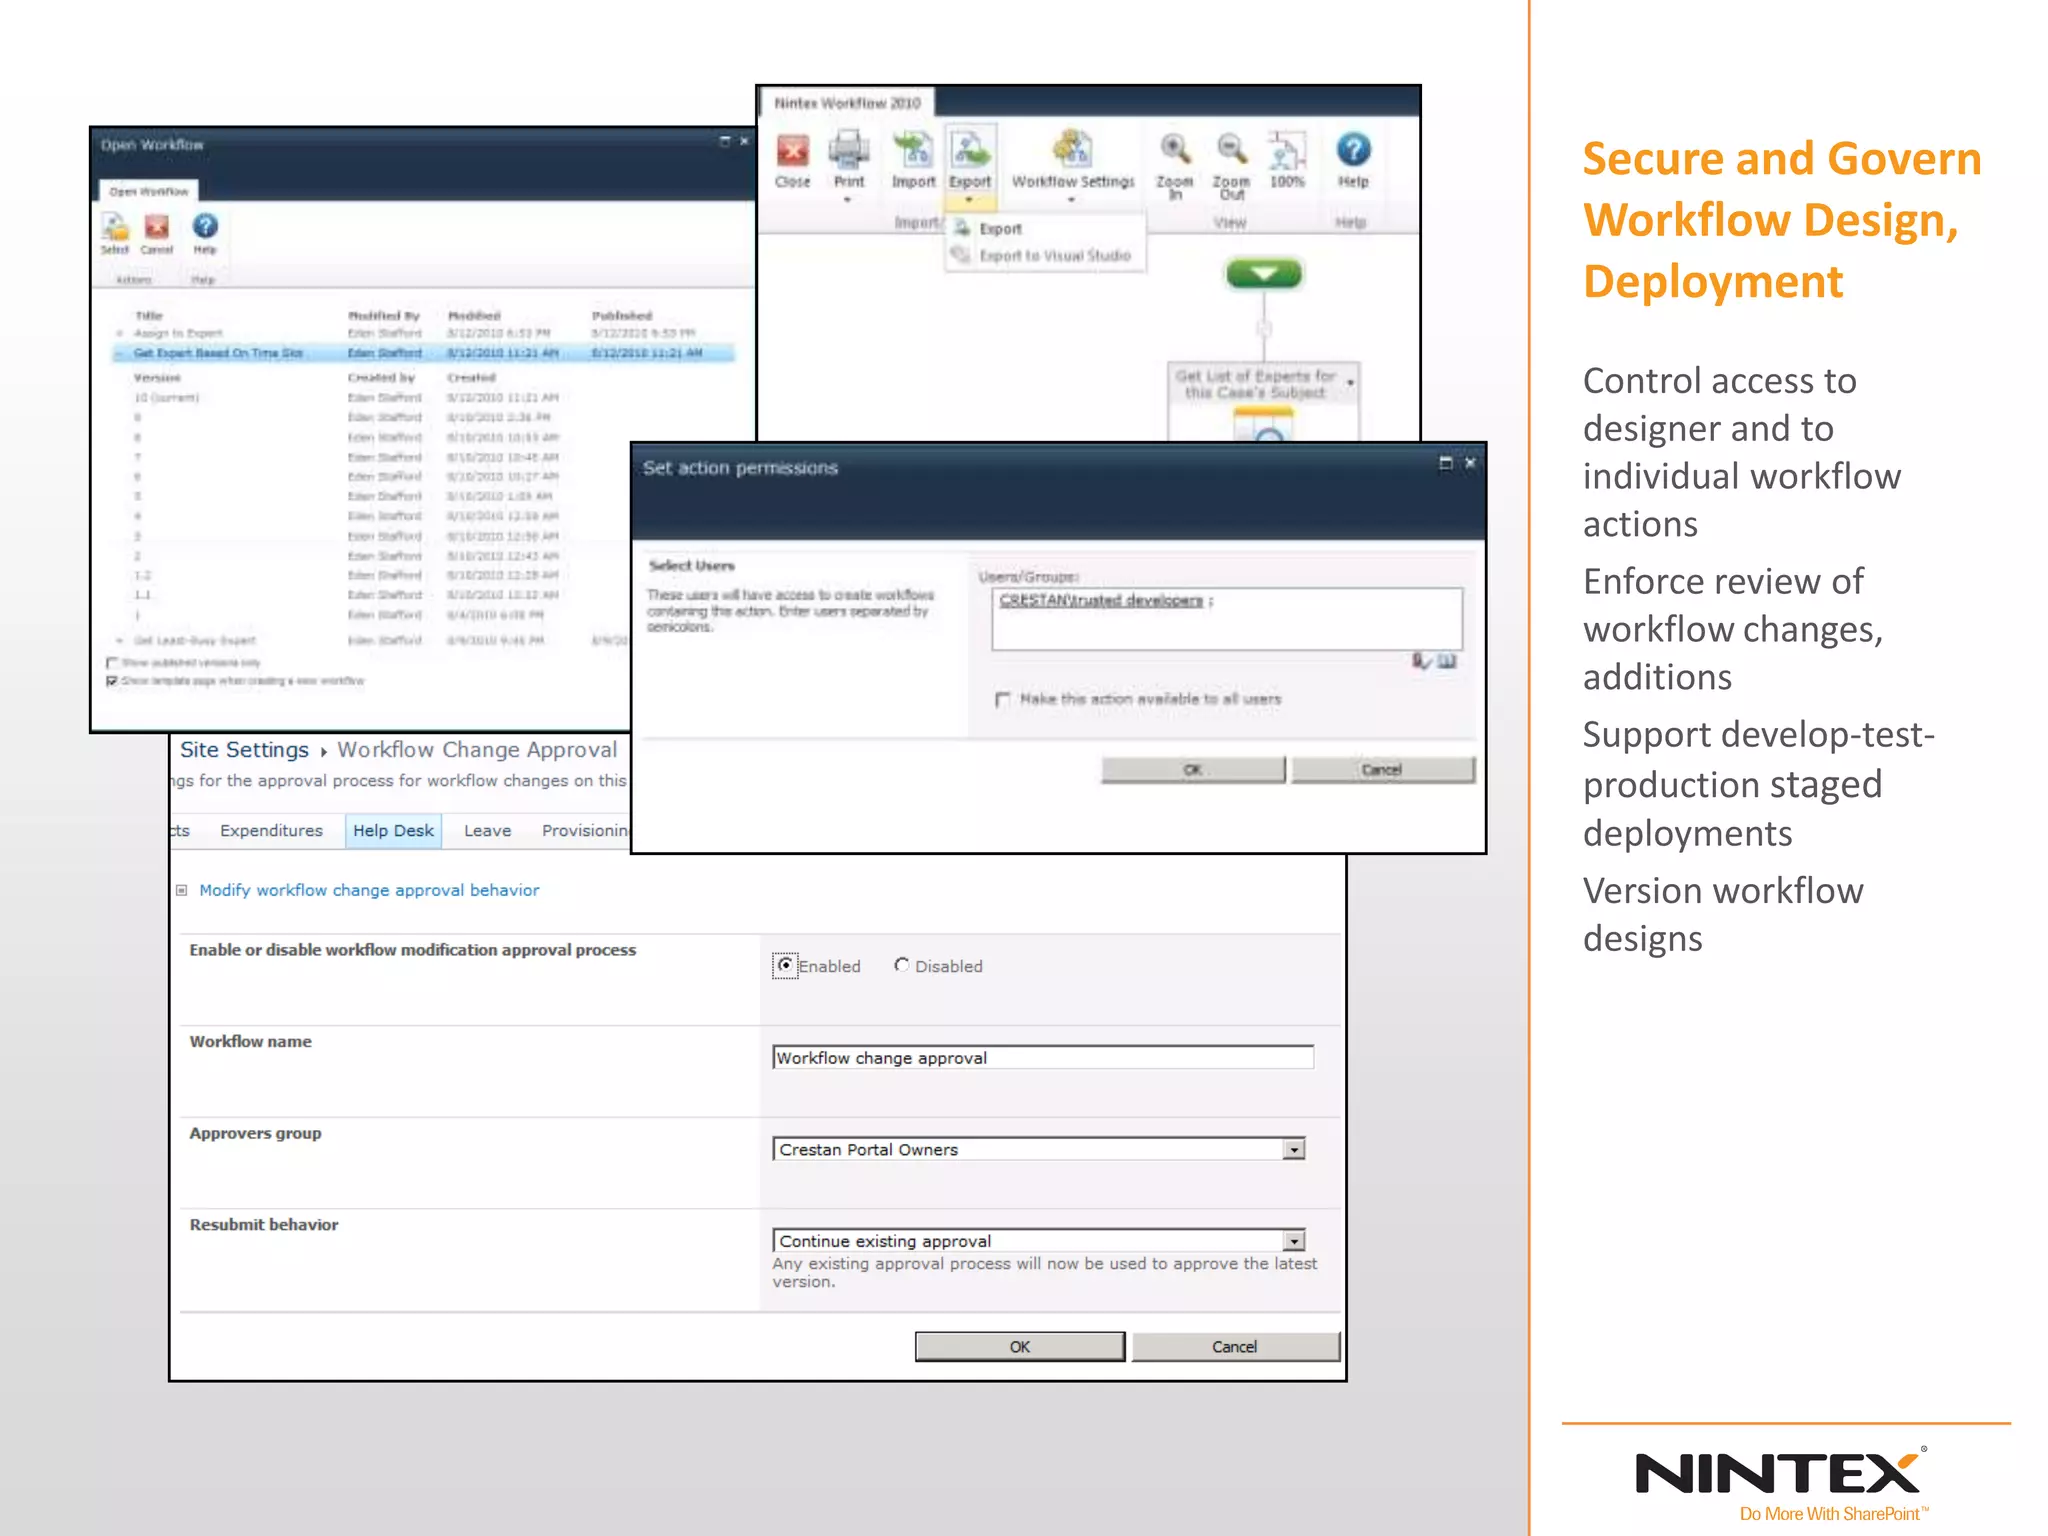Click the Print printer icon
This screenshot has width=2048, height=1536.
click(x=849, y=150)
